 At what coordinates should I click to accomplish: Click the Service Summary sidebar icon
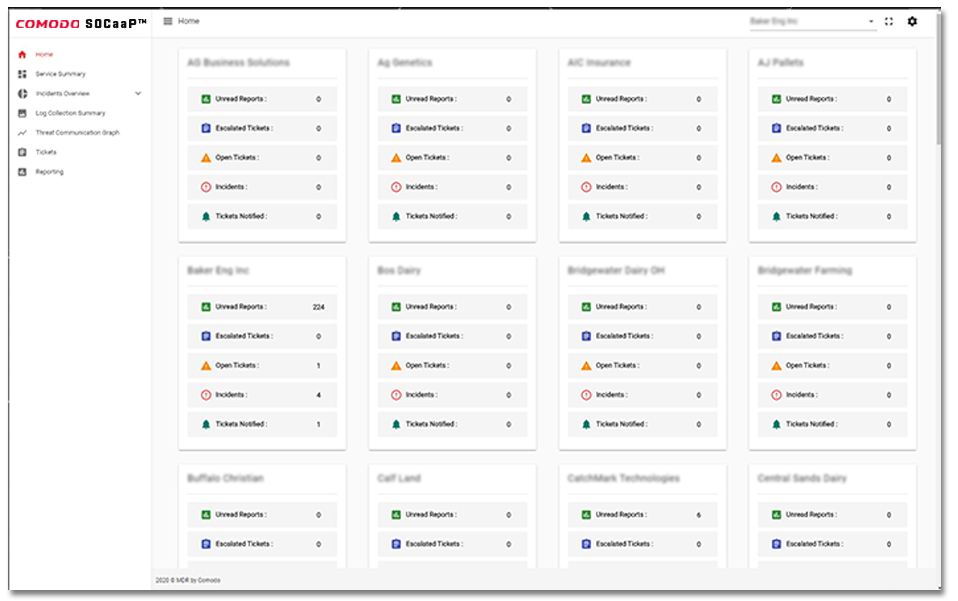pyautogui.click(x=23, y=74)
